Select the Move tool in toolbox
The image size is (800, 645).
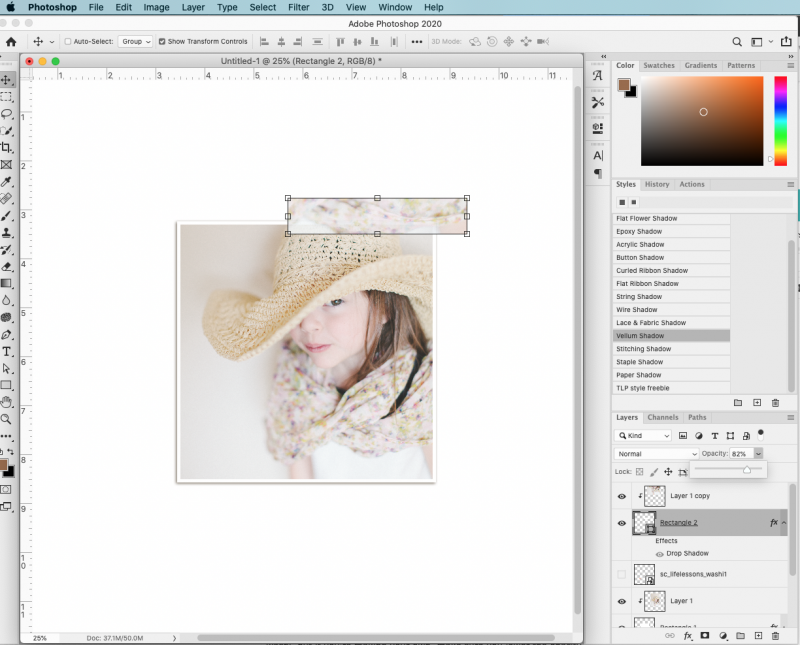pyautogui.click(x=7, y=80)
